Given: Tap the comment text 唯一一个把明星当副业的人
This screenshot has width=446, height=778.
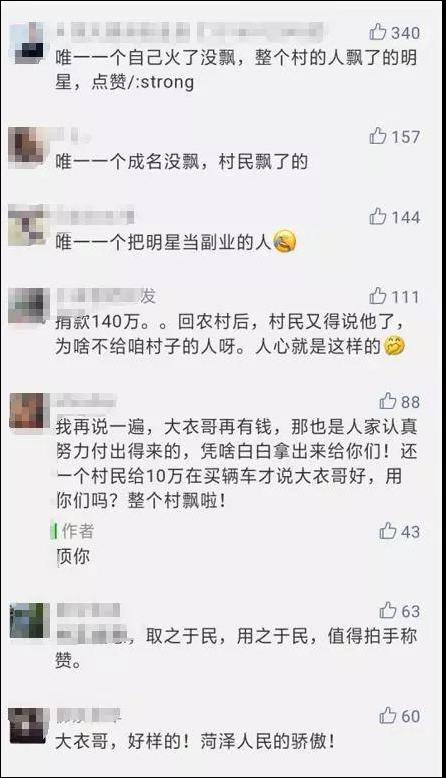Looking at the screenshot, I should (163, 242).
